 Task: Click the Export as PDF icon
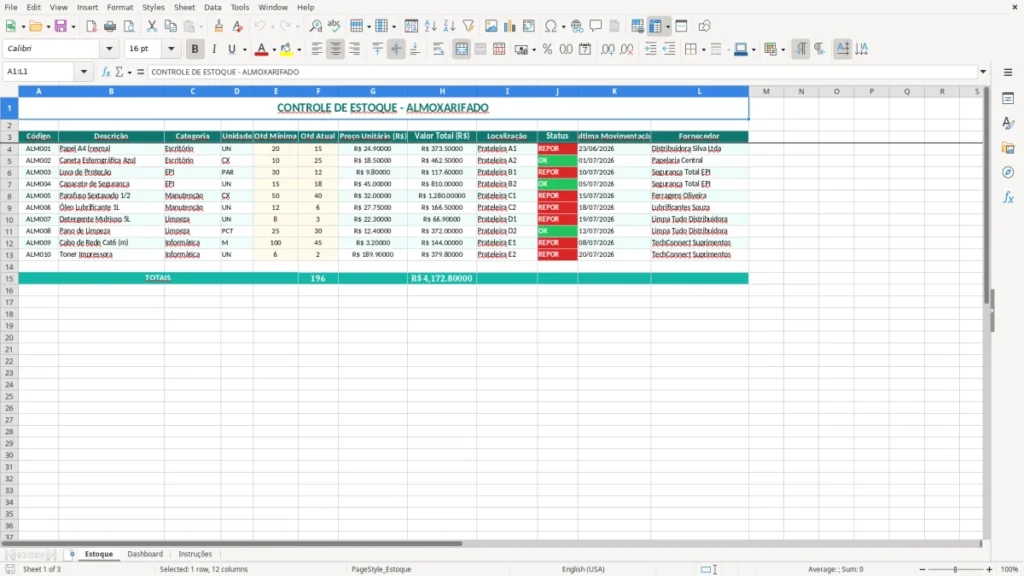(x=91, y=26)
